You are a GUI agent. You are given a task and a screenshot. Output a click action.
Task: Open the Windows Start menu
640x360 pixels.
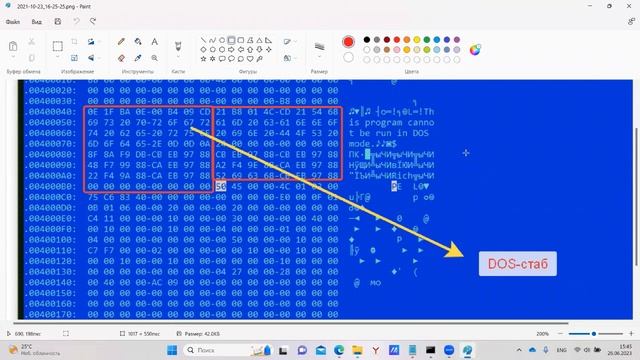click(172, 350)
